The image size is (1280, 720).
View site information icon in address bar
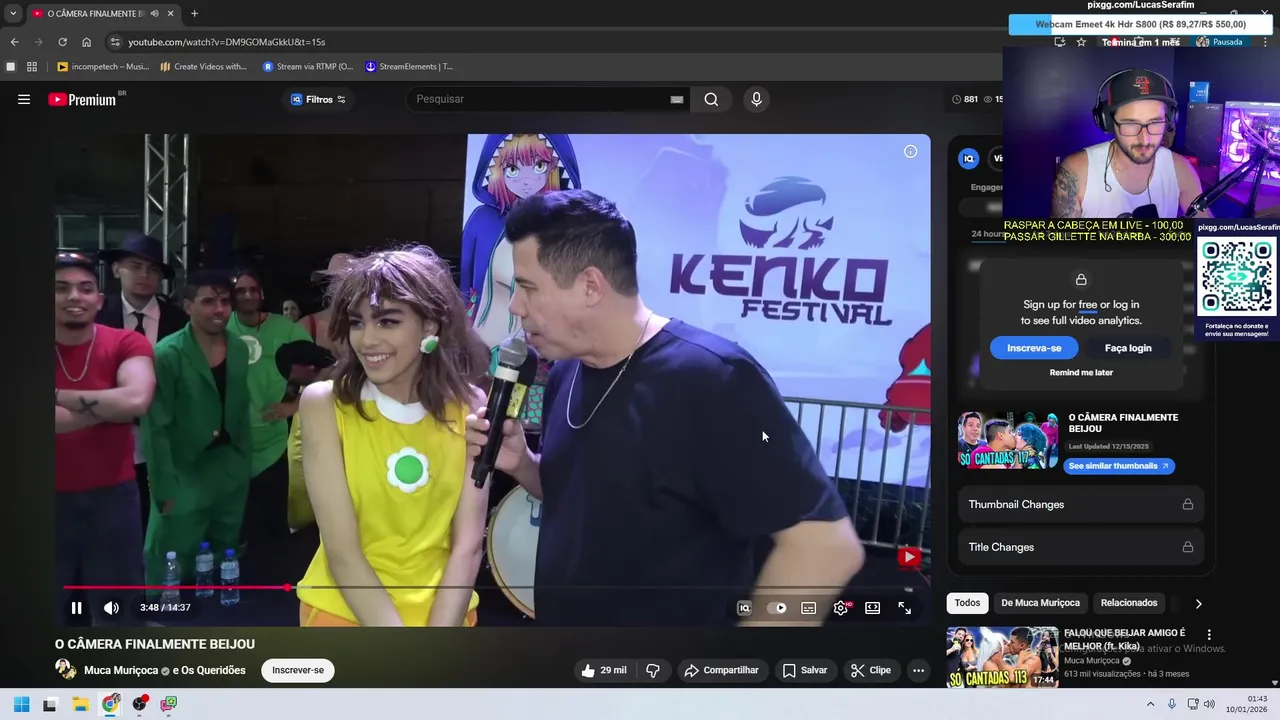tap(115, 42)
